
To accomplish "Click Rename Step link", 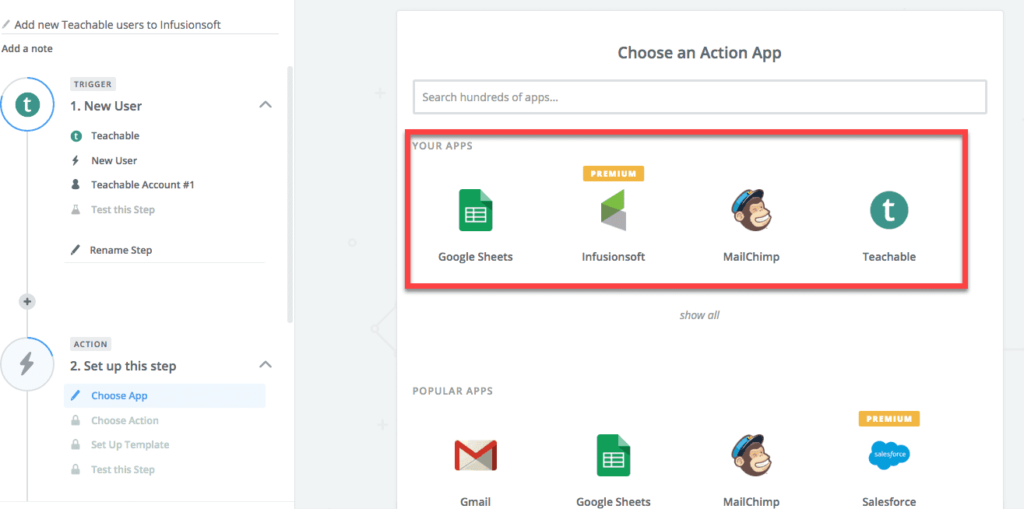I will pos(121,250).
